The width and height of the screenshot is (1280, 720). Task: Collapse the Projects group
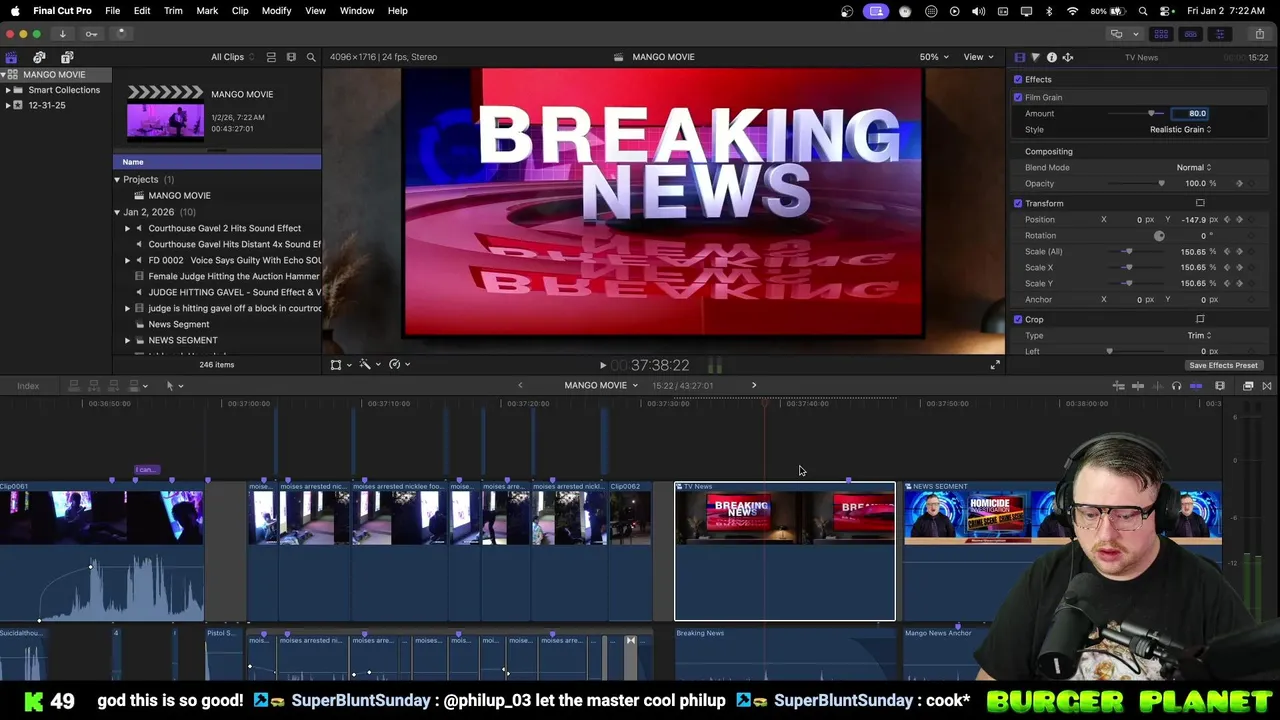[117, 179]
